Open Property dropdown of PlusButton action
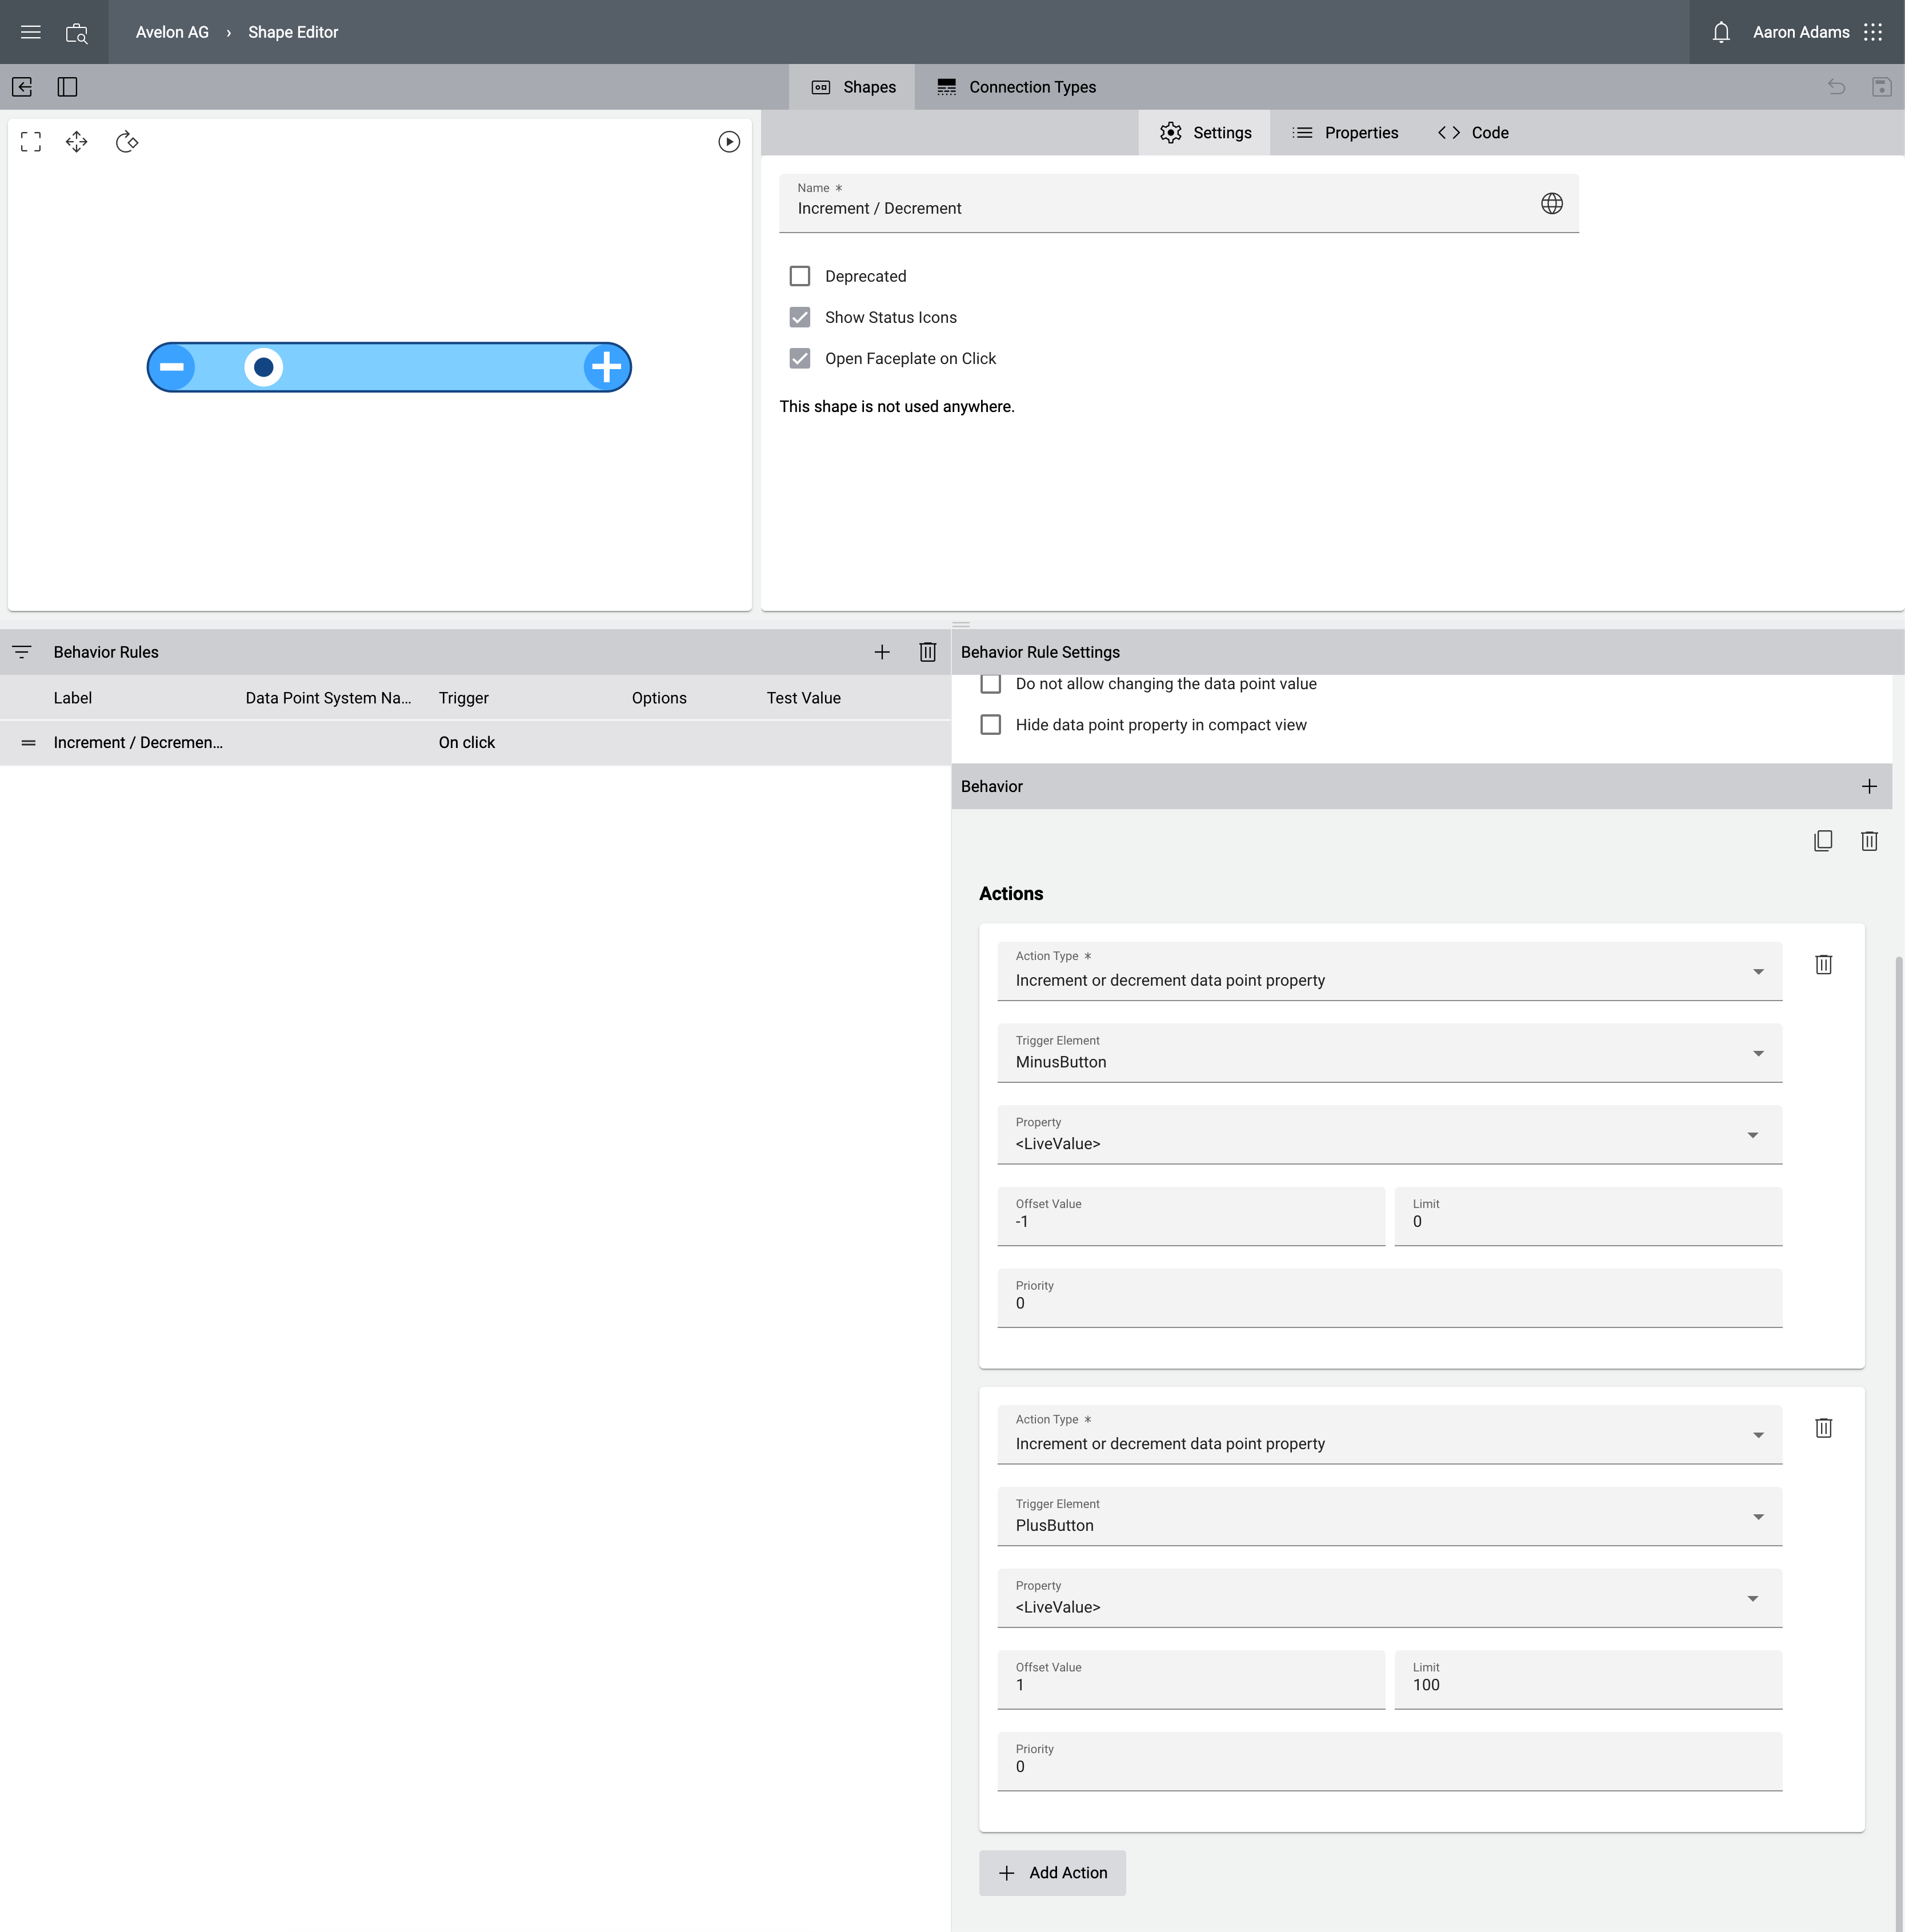Viewport: 1905px width, 1932px height. point(1389,1598)
